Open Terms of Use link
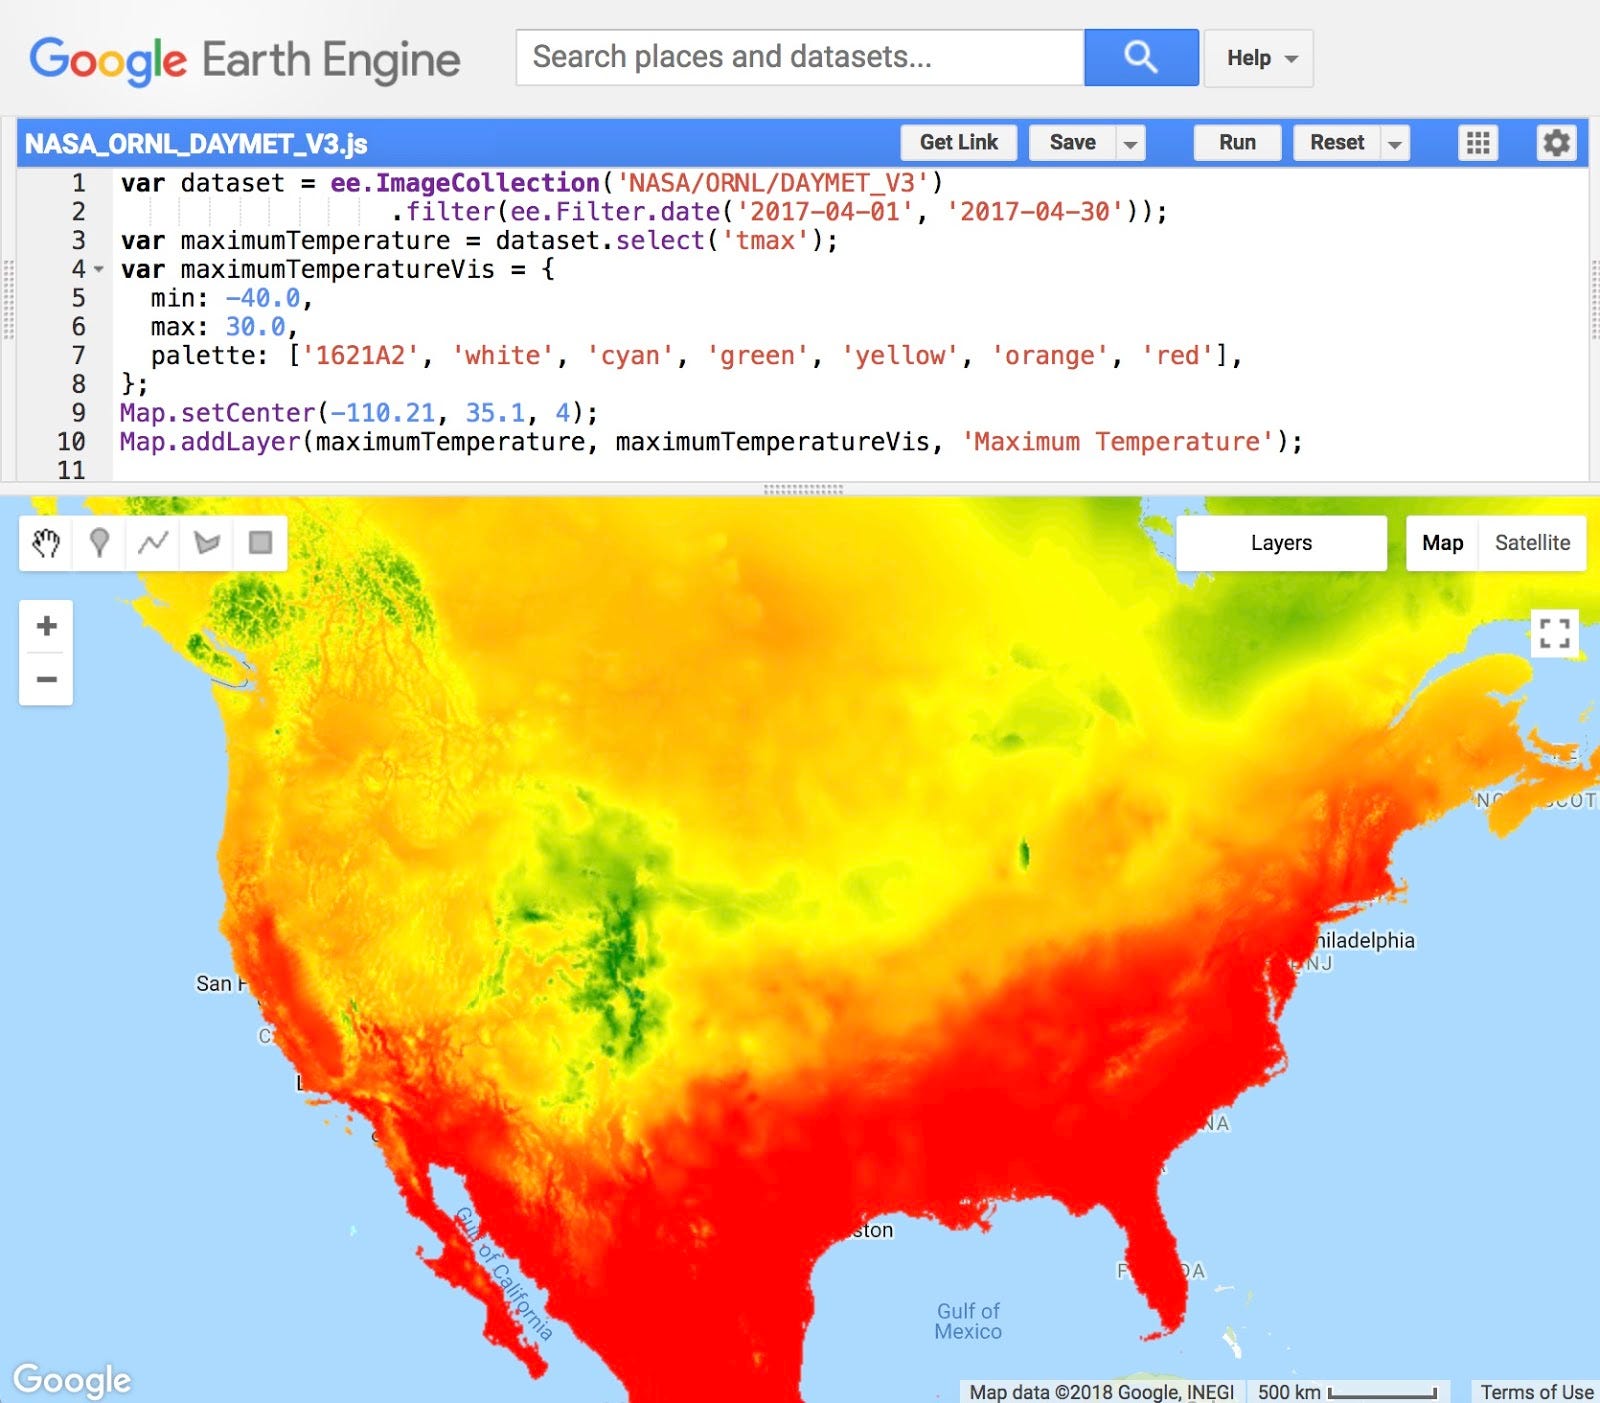The image size is (1600, 1403). tap(1537, 1392)
